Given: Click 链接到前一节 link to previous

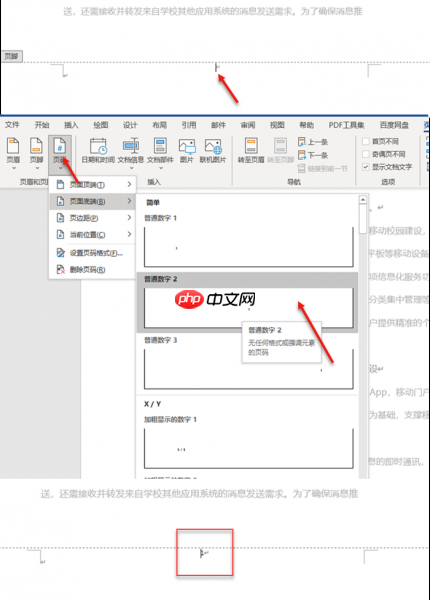Looking at the screenshot, I should [322, 168].
